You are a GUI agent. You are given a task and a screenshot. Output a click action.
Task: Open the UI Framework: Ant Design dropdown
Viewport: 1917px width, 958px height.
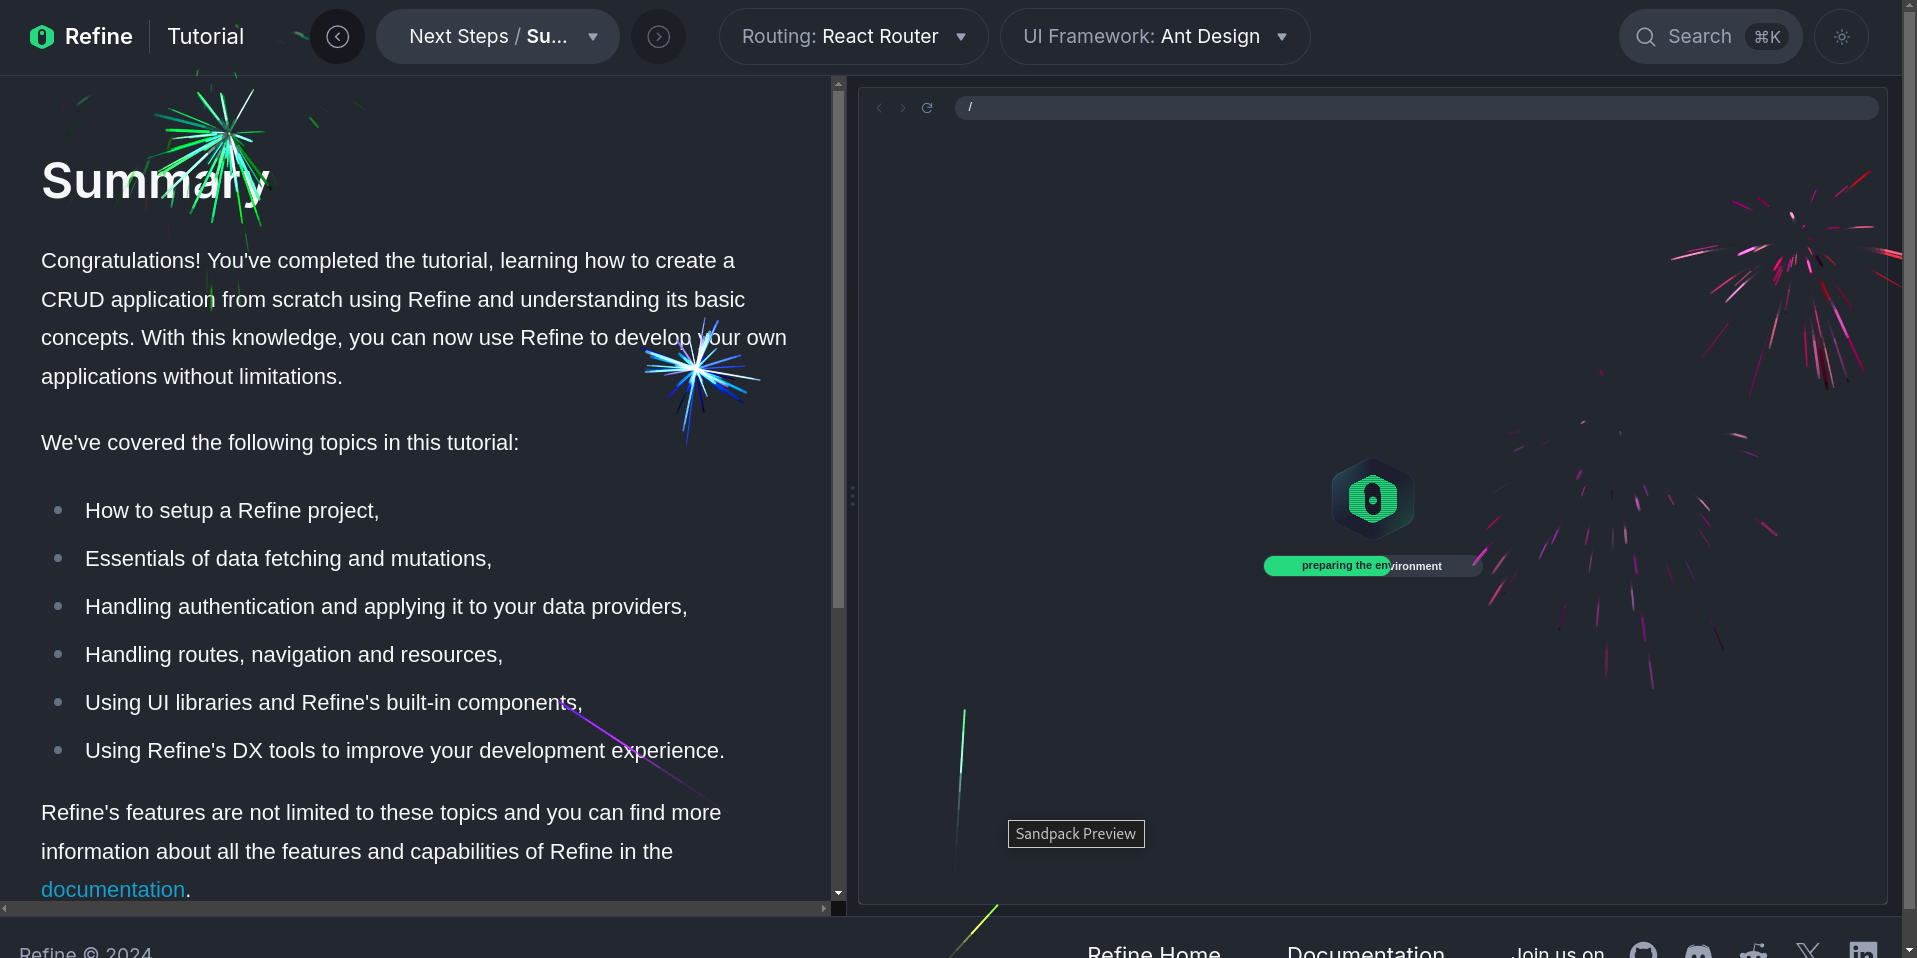tap(1155, 37)
